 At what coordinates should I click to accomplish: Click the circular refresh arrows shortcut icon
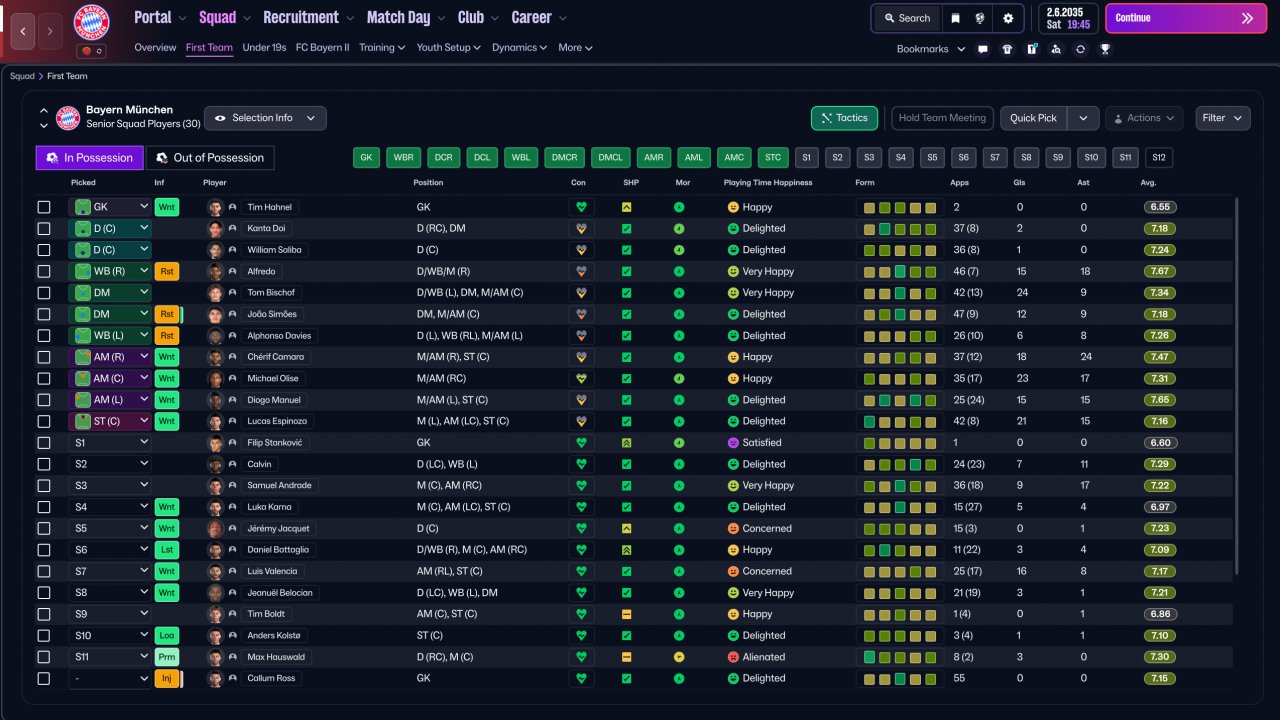pyautogui.click(x=1081, y=49)
